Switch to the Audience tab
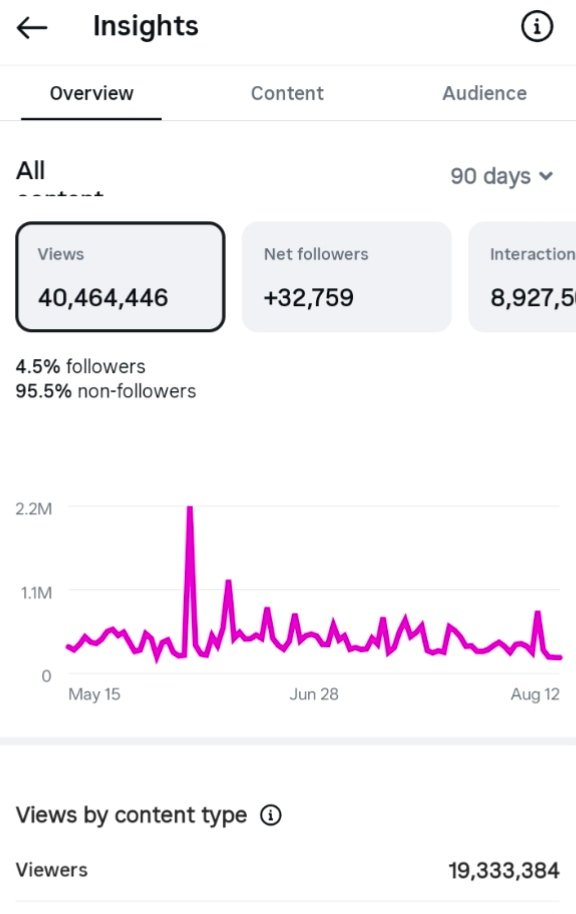Image resolution: width=576 pixels, height=914 pixels. coord(484,93)
